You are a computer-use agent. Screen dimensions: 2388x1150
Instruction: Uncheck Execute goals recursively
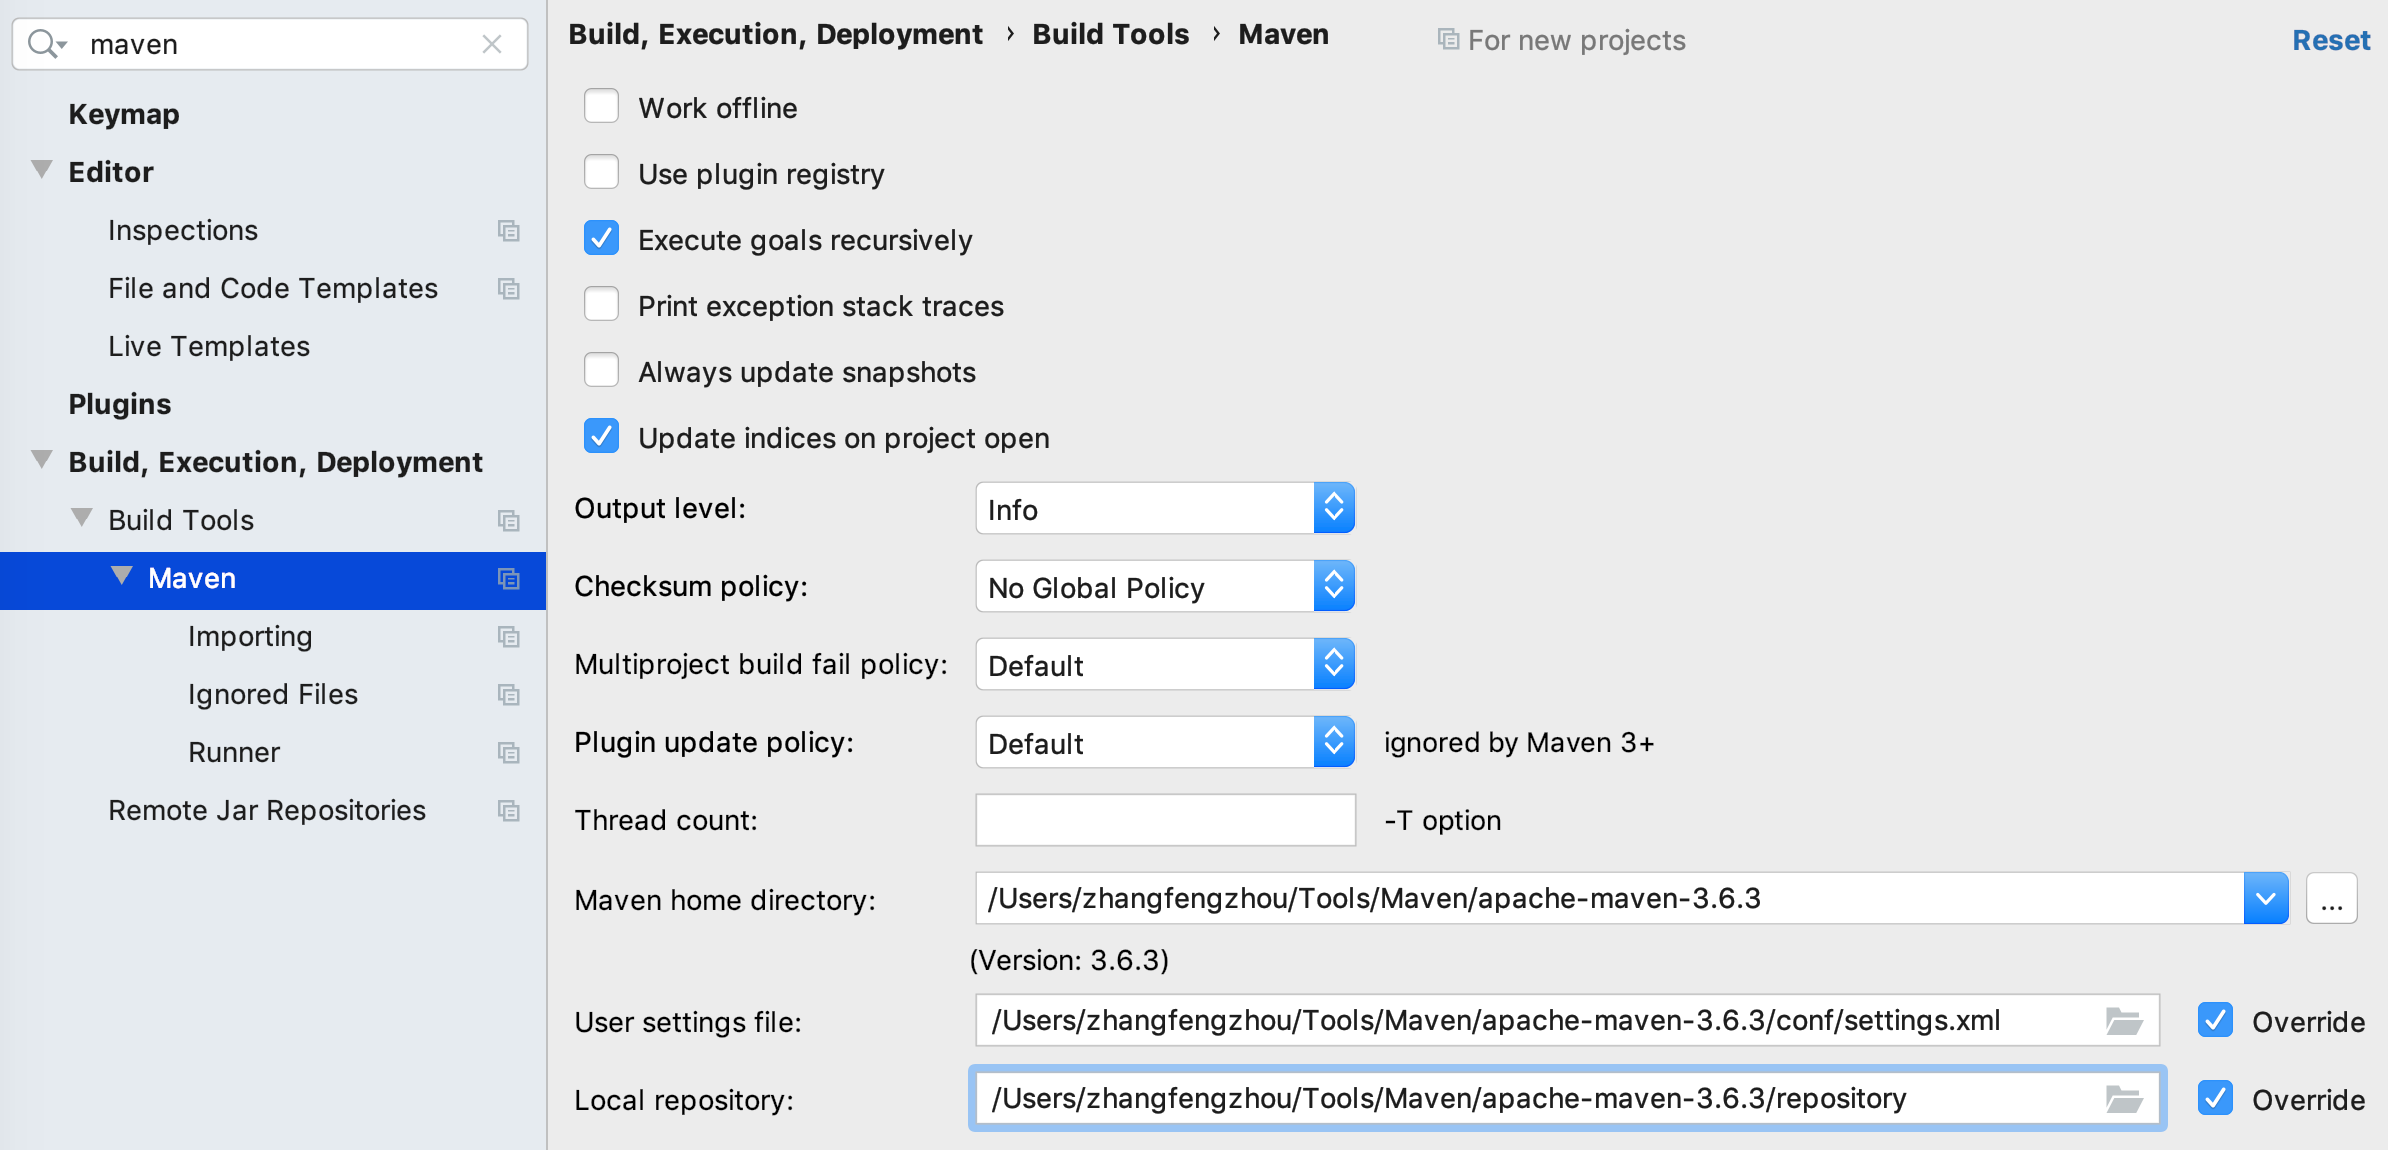coord(601,239)
